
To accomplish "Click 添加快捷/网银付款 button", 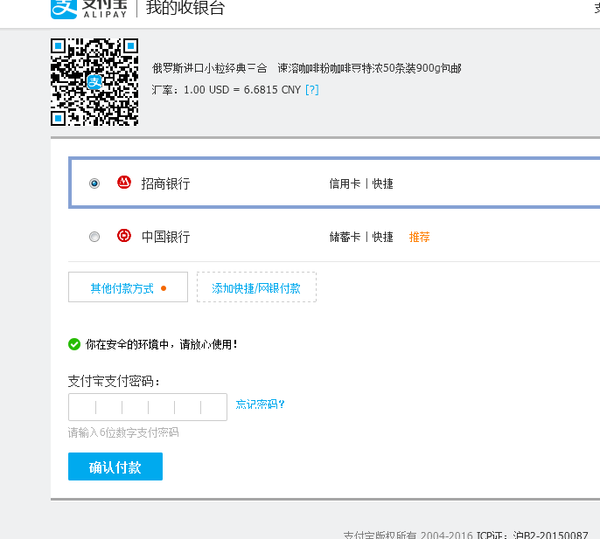I will coord(257,287).
